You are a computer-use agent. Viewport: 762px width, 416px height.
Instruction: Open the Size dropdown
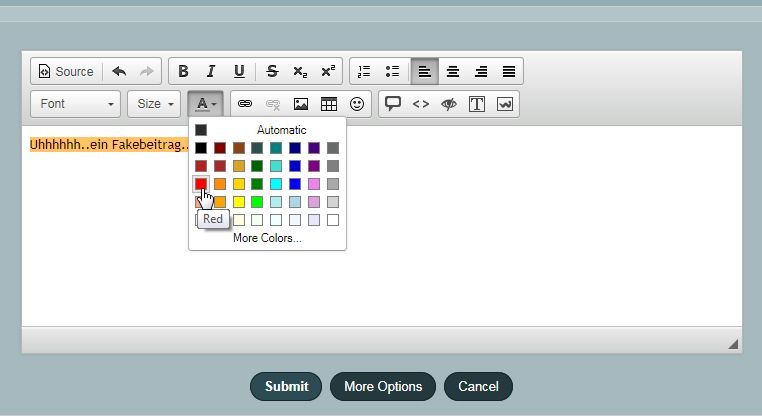155,103
